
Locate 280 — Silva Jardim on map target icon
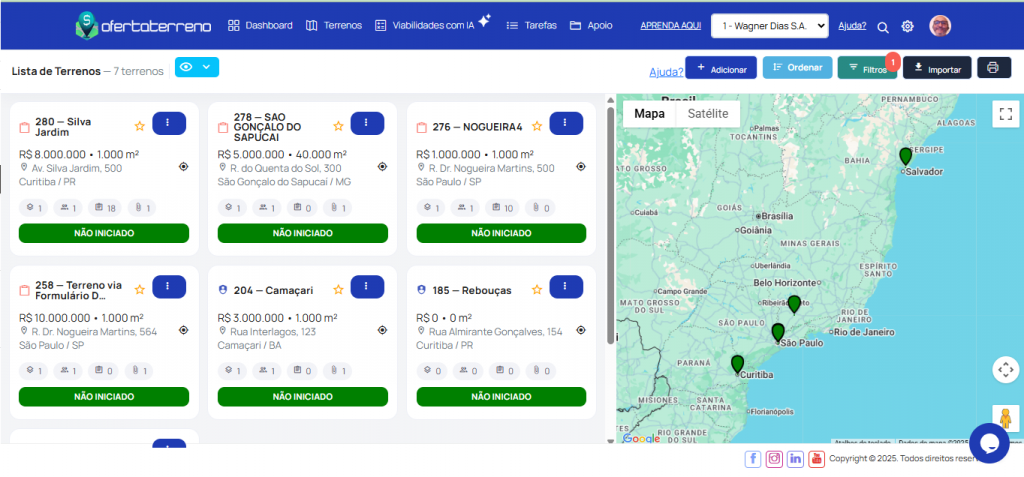[184, 167]
